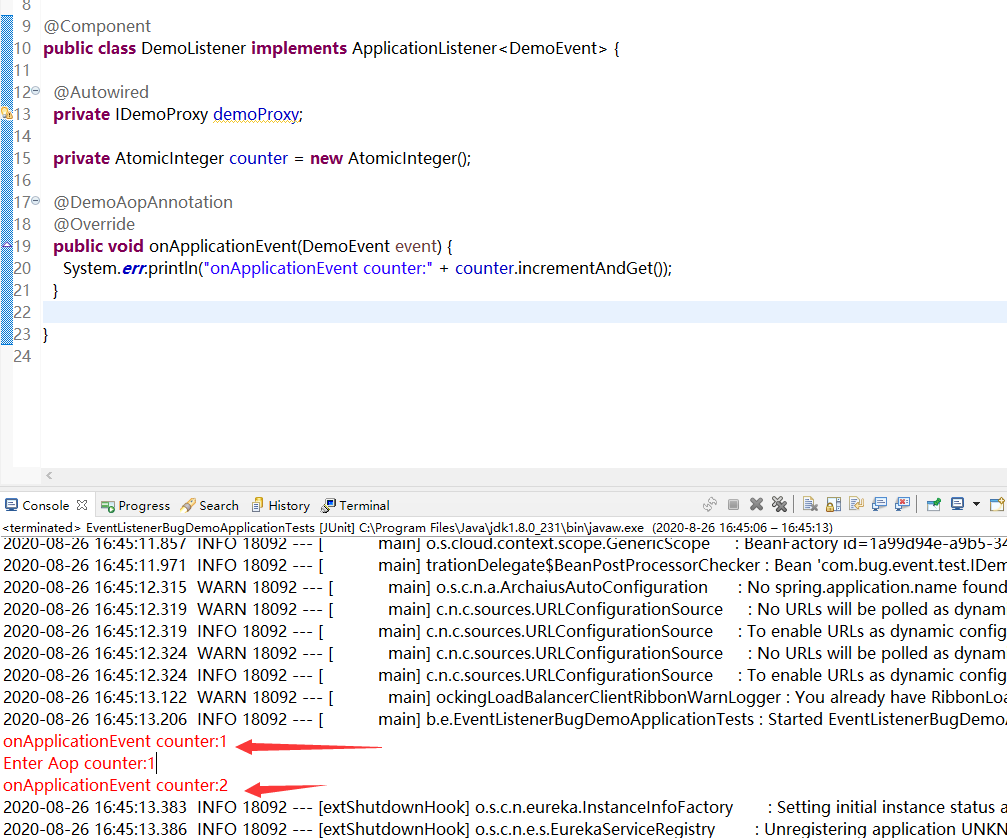Click the @DemoAopAnnotation annotation
Viewport: 1007px width, 838px height.
point(143,202)
